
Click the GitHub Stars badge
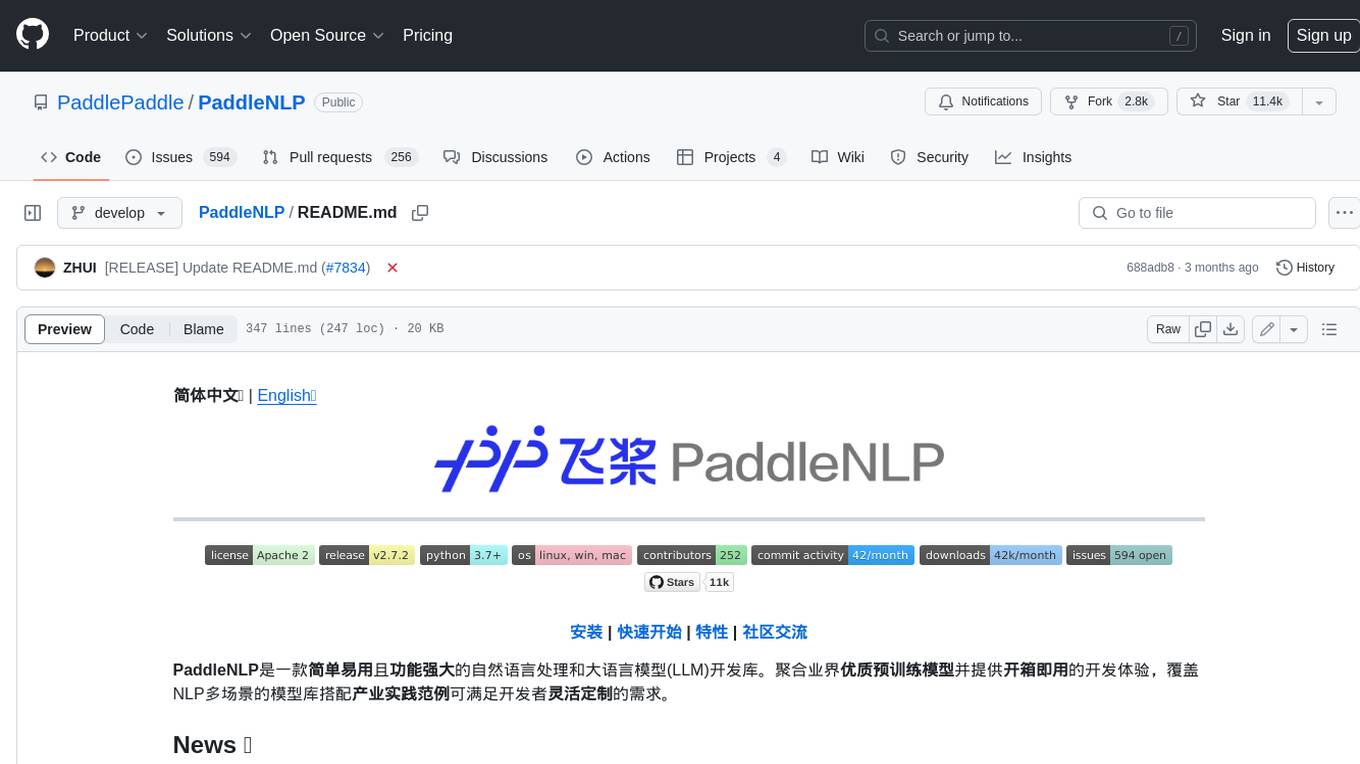pos(672,582)
